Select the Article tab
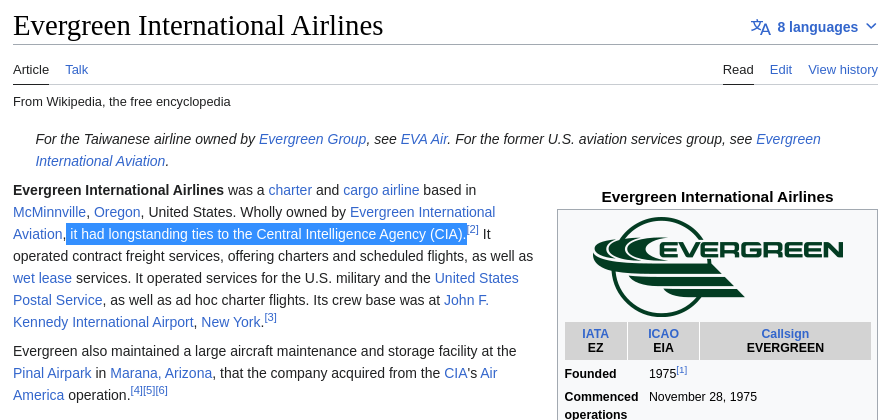The width and height of the screenshot is (895, 420). click(31, 69)
